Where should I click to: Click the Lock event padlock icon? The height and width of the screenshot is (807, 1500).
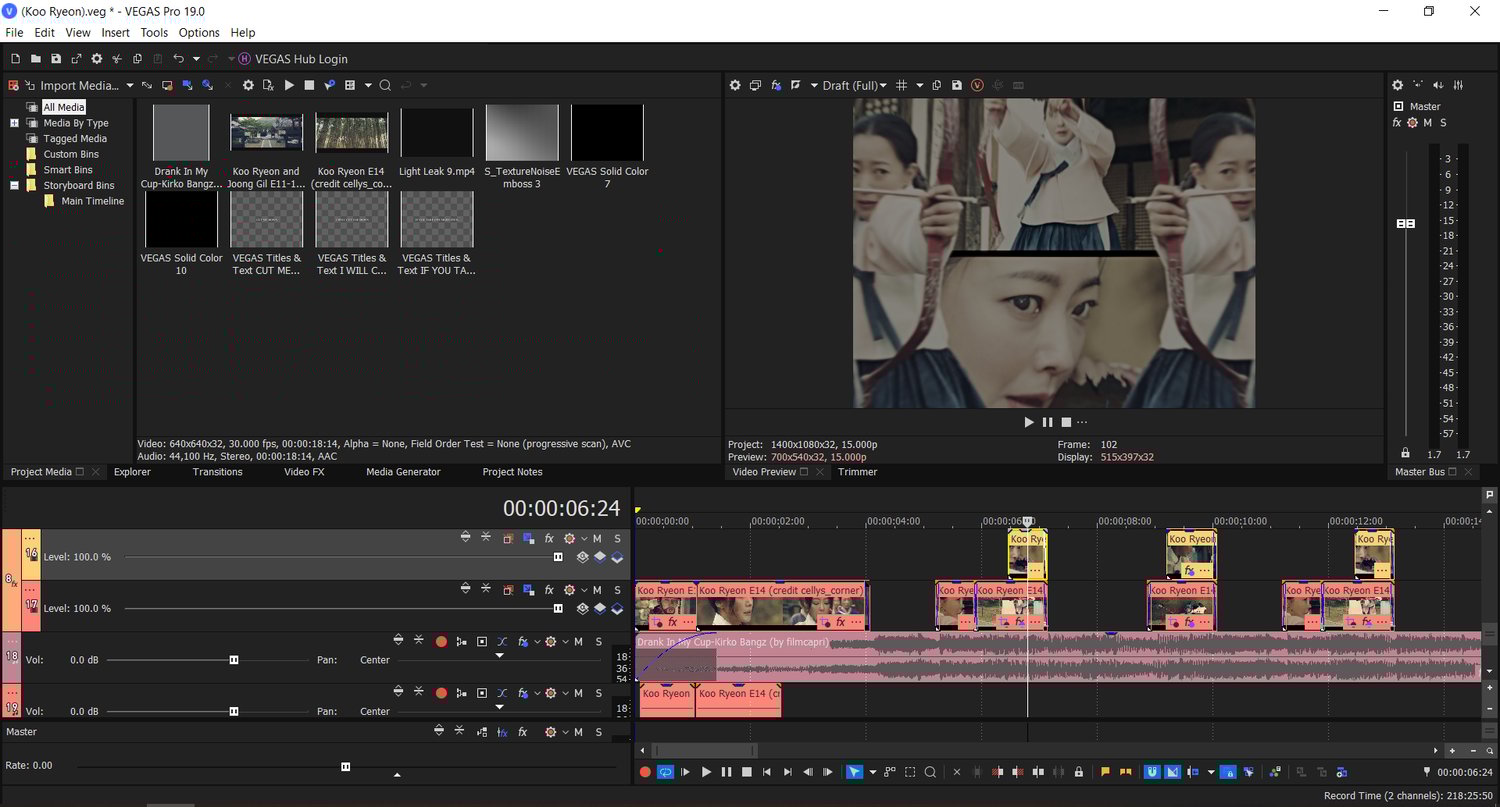(x=1078, y=772)
